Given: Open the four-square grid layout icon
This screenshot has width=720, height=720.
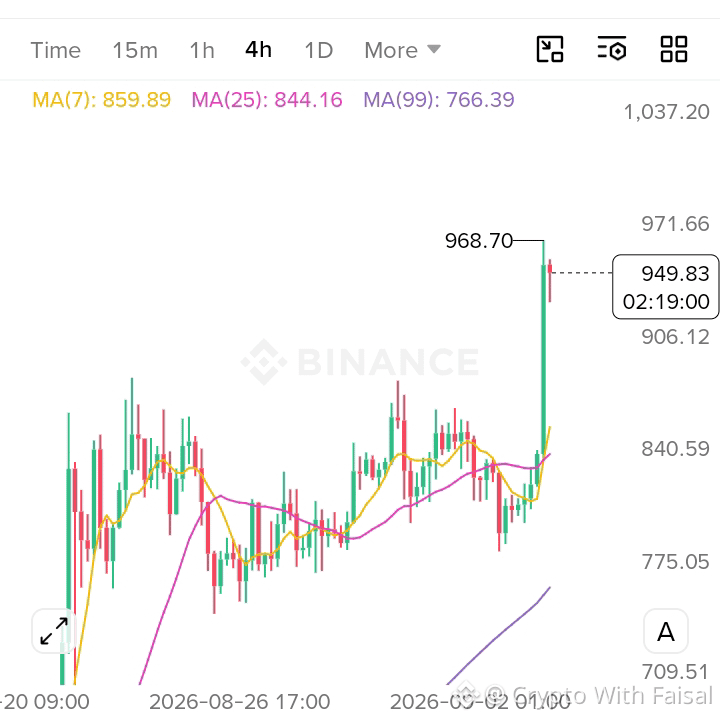Looking at the screenshot, I should coord(674,49).
